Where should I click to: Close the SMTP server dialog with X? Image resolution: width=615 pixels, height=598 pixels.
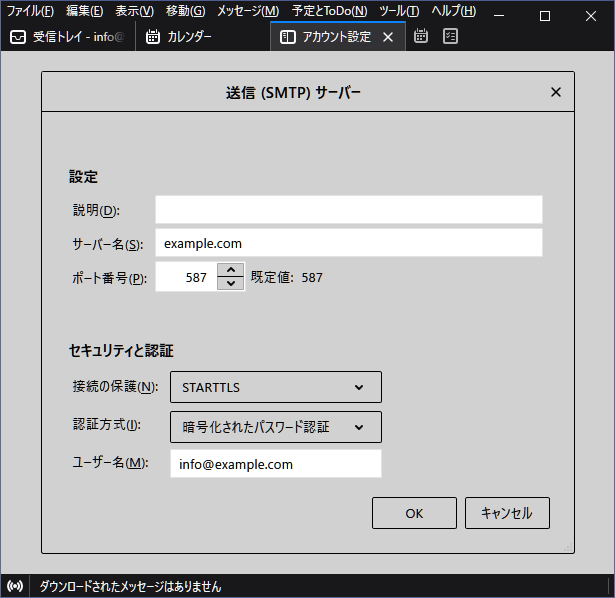[x=556, y=93]
